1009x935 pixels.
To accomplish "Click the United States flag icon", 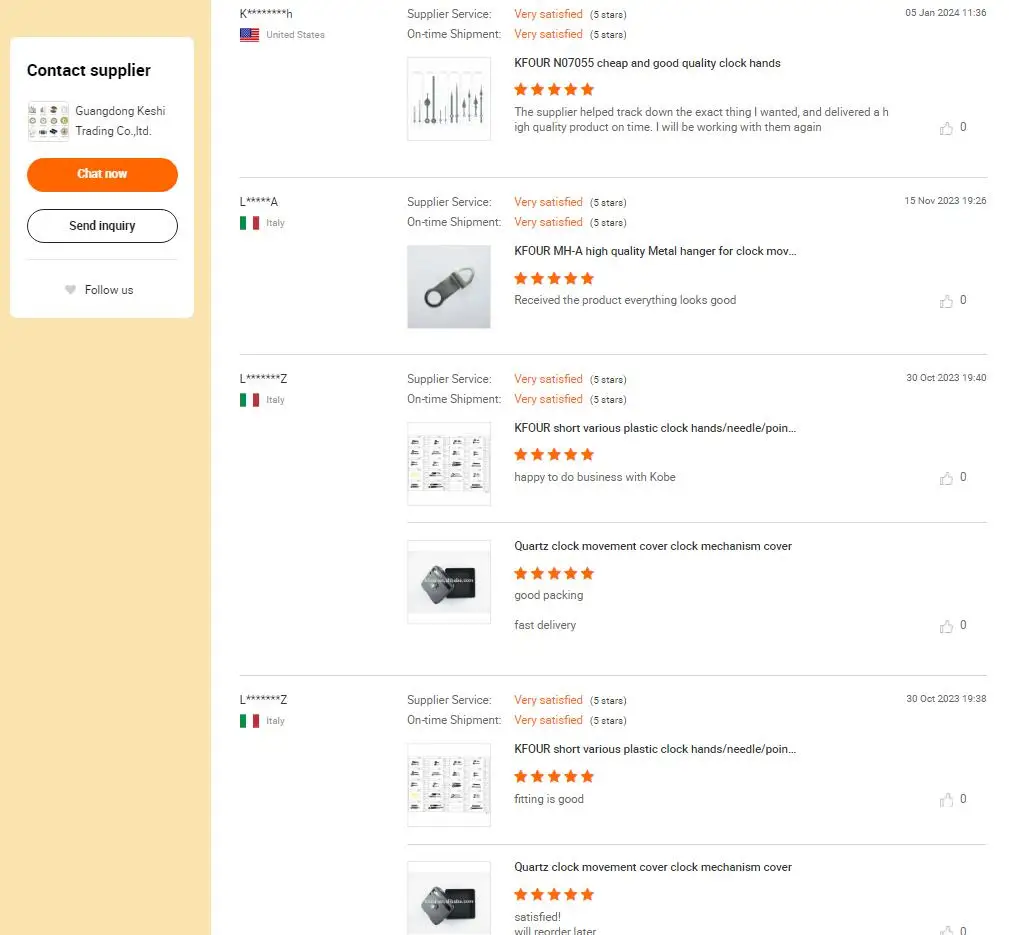I will 250,35.
